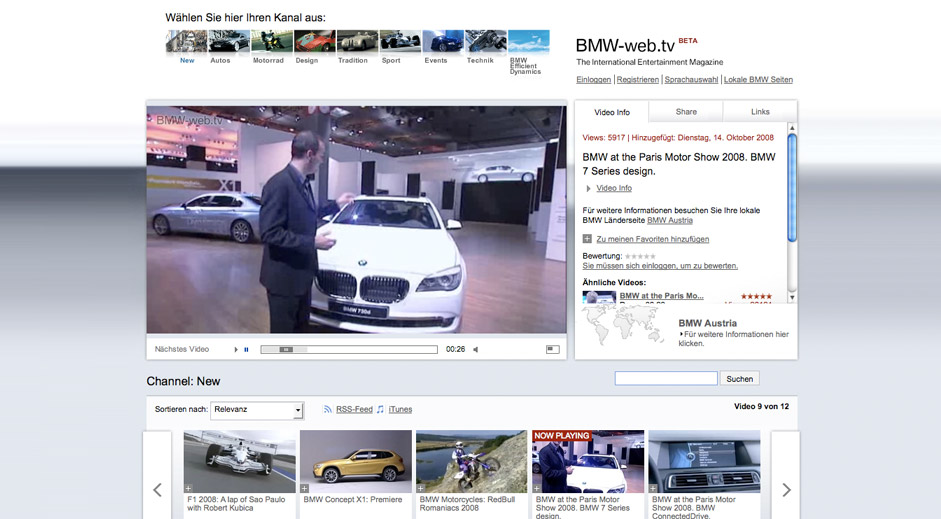
Task: Click the Suchen button
Action: [739, 379]
